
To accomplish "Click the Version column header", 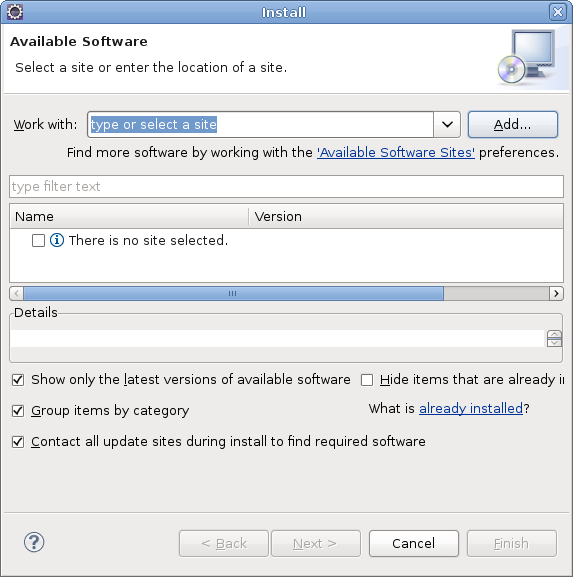I will tap(406, 216).
